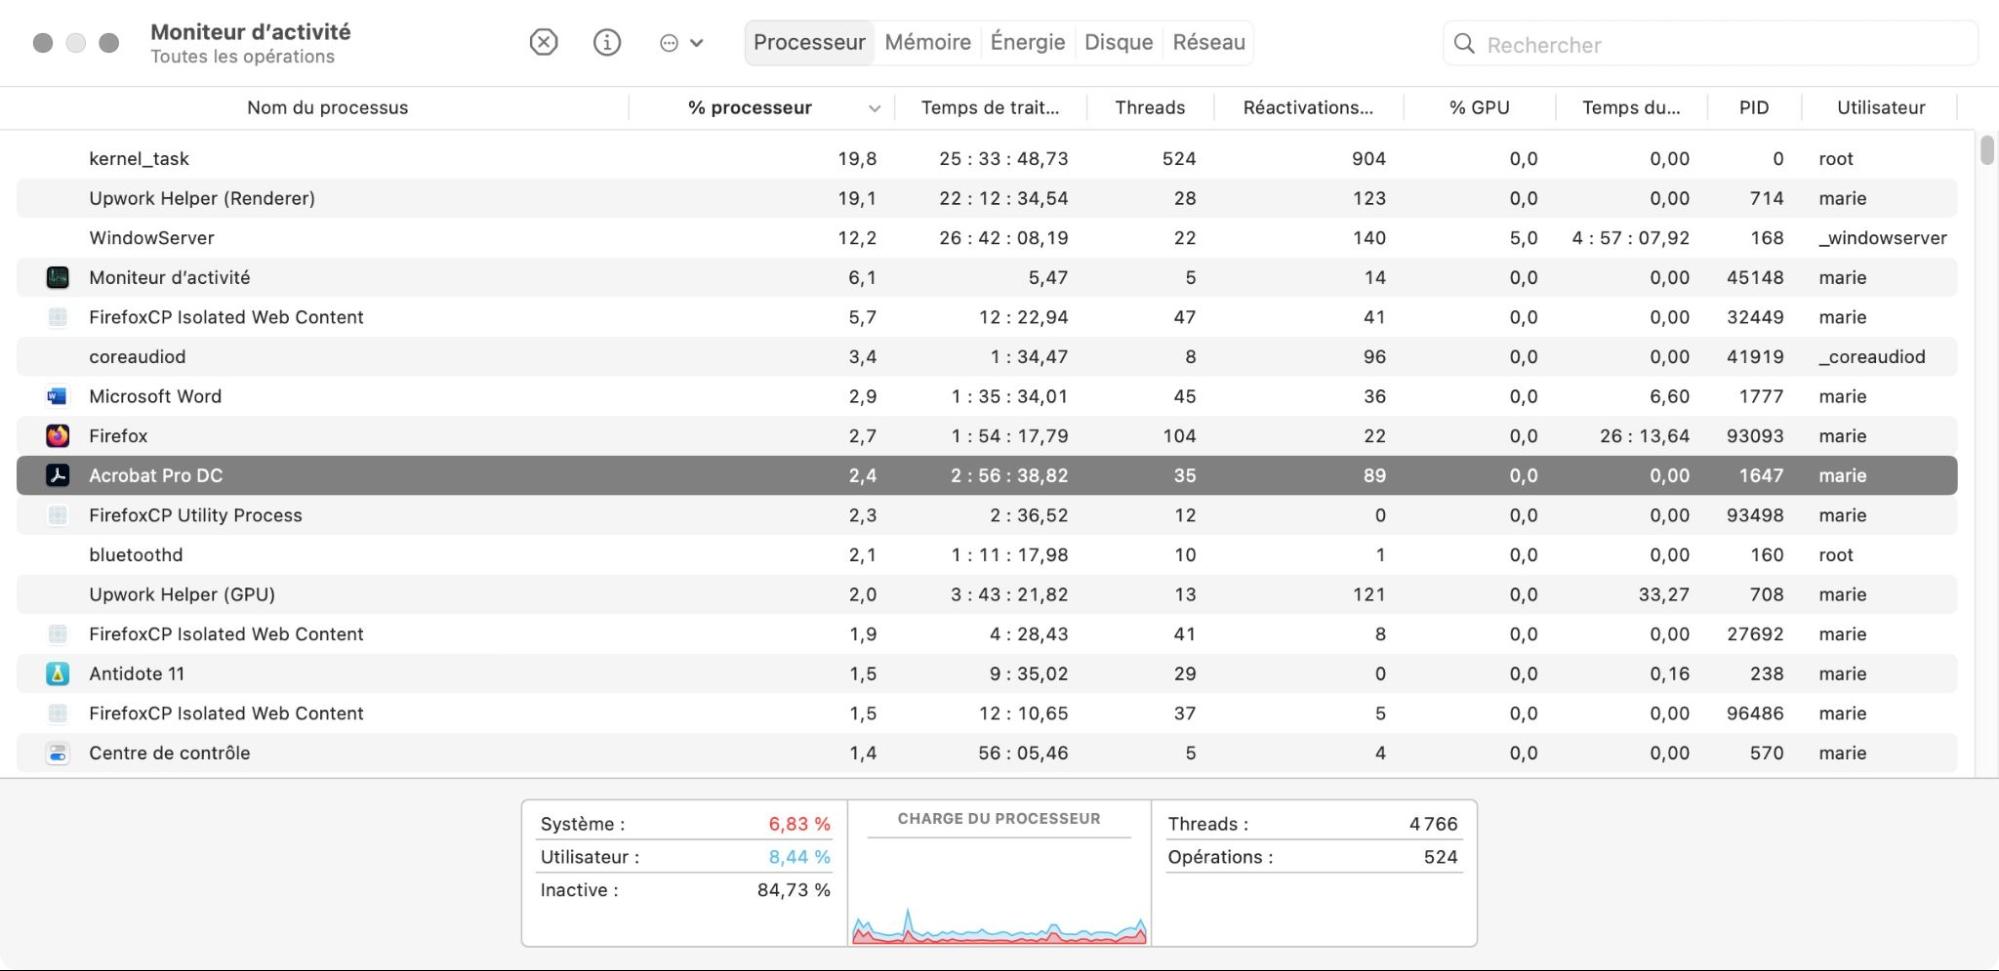Toggle sort arrow on % processeur column

(x=874, y=108)
